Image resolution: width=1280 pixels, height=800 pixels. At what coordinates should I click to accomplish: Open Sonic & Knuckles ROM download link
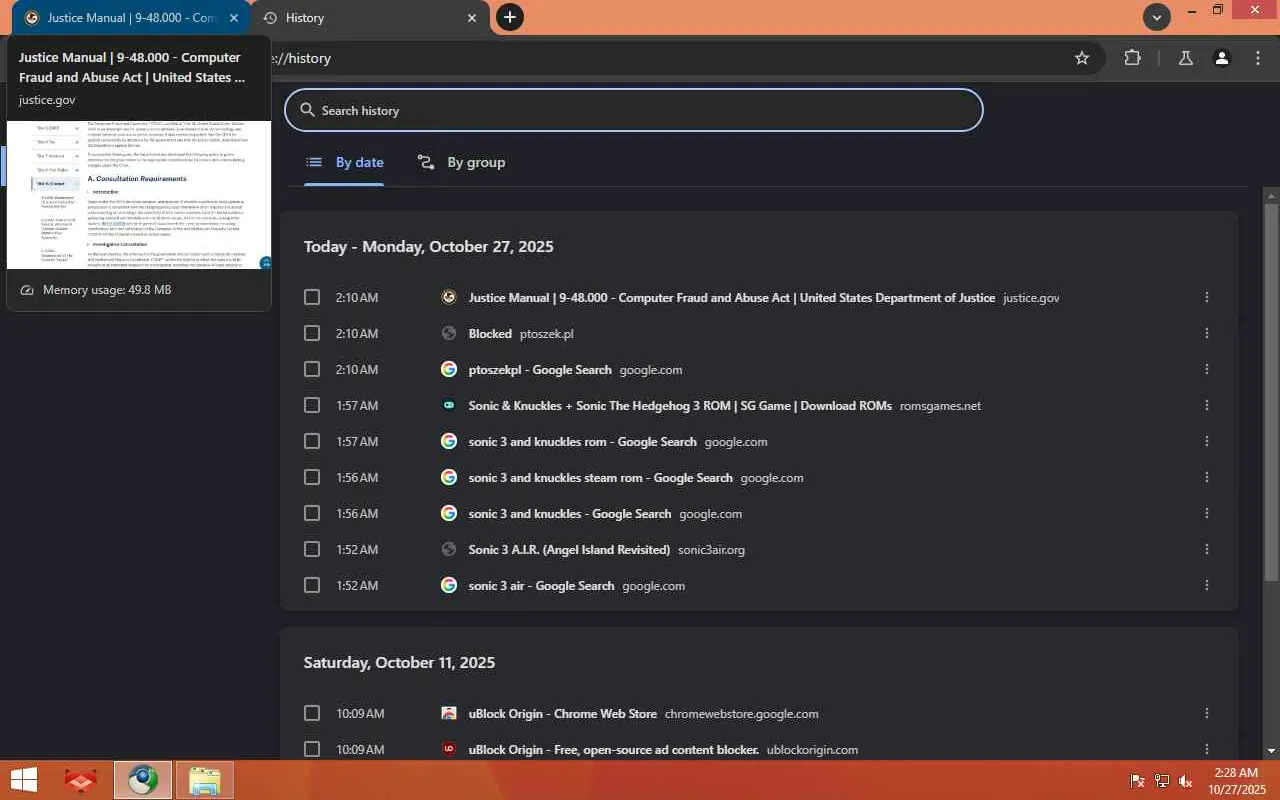click(680, 405)
